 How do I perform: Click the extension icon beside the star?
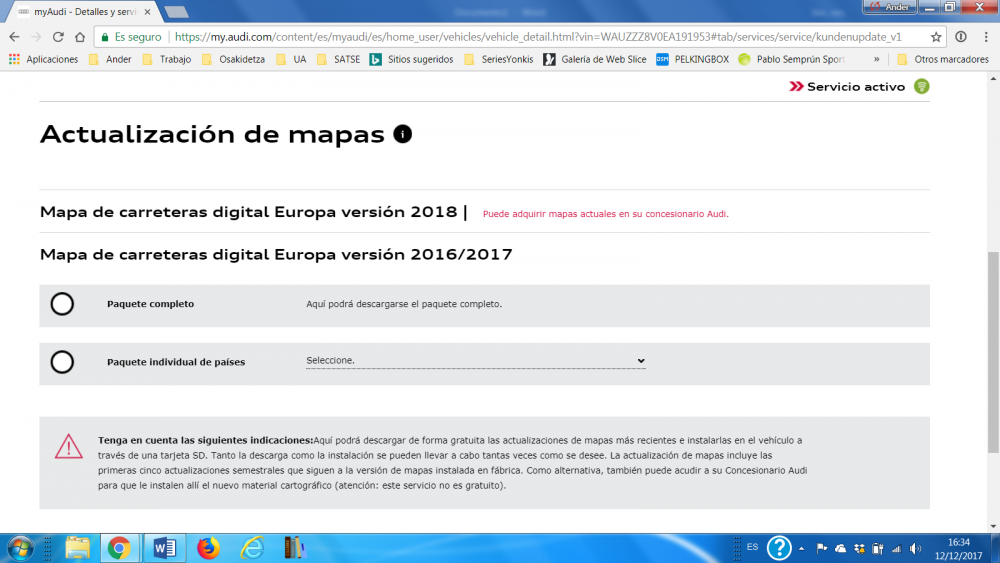(x=961, y=37)
